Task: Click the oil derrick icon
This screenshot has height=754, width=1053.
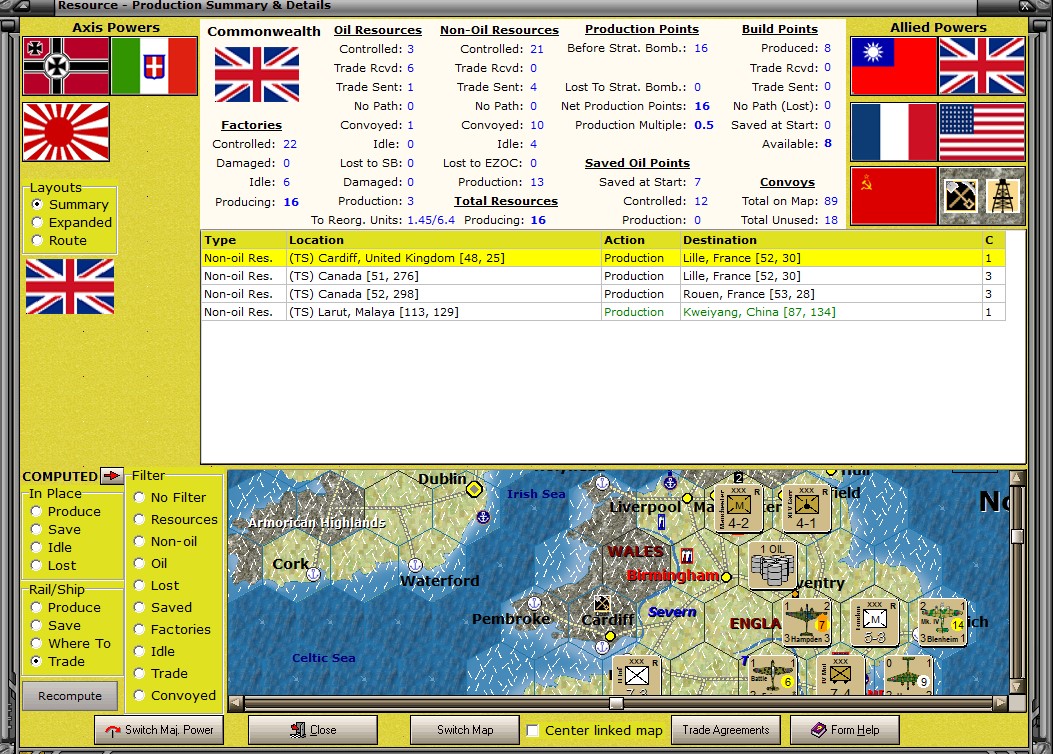Action: [1003, 196]
